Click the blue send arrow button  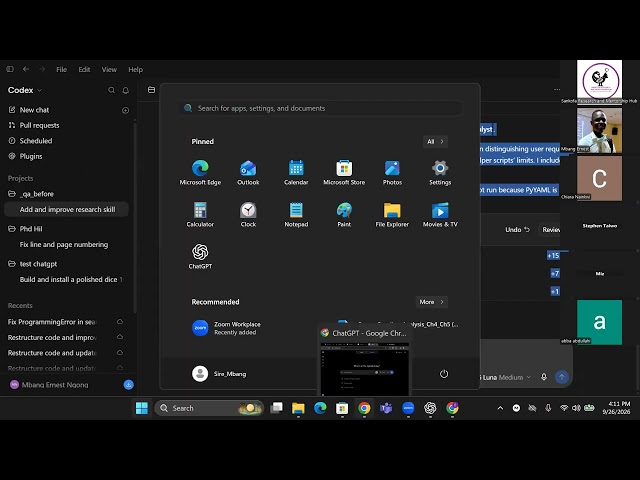(x=562, y=377)
